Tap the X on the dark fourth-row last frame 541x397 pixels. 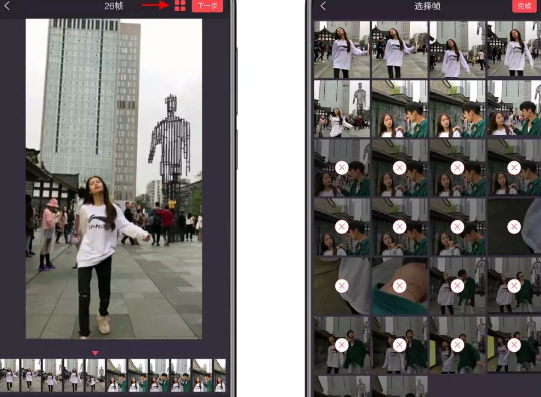coord(514,227)
